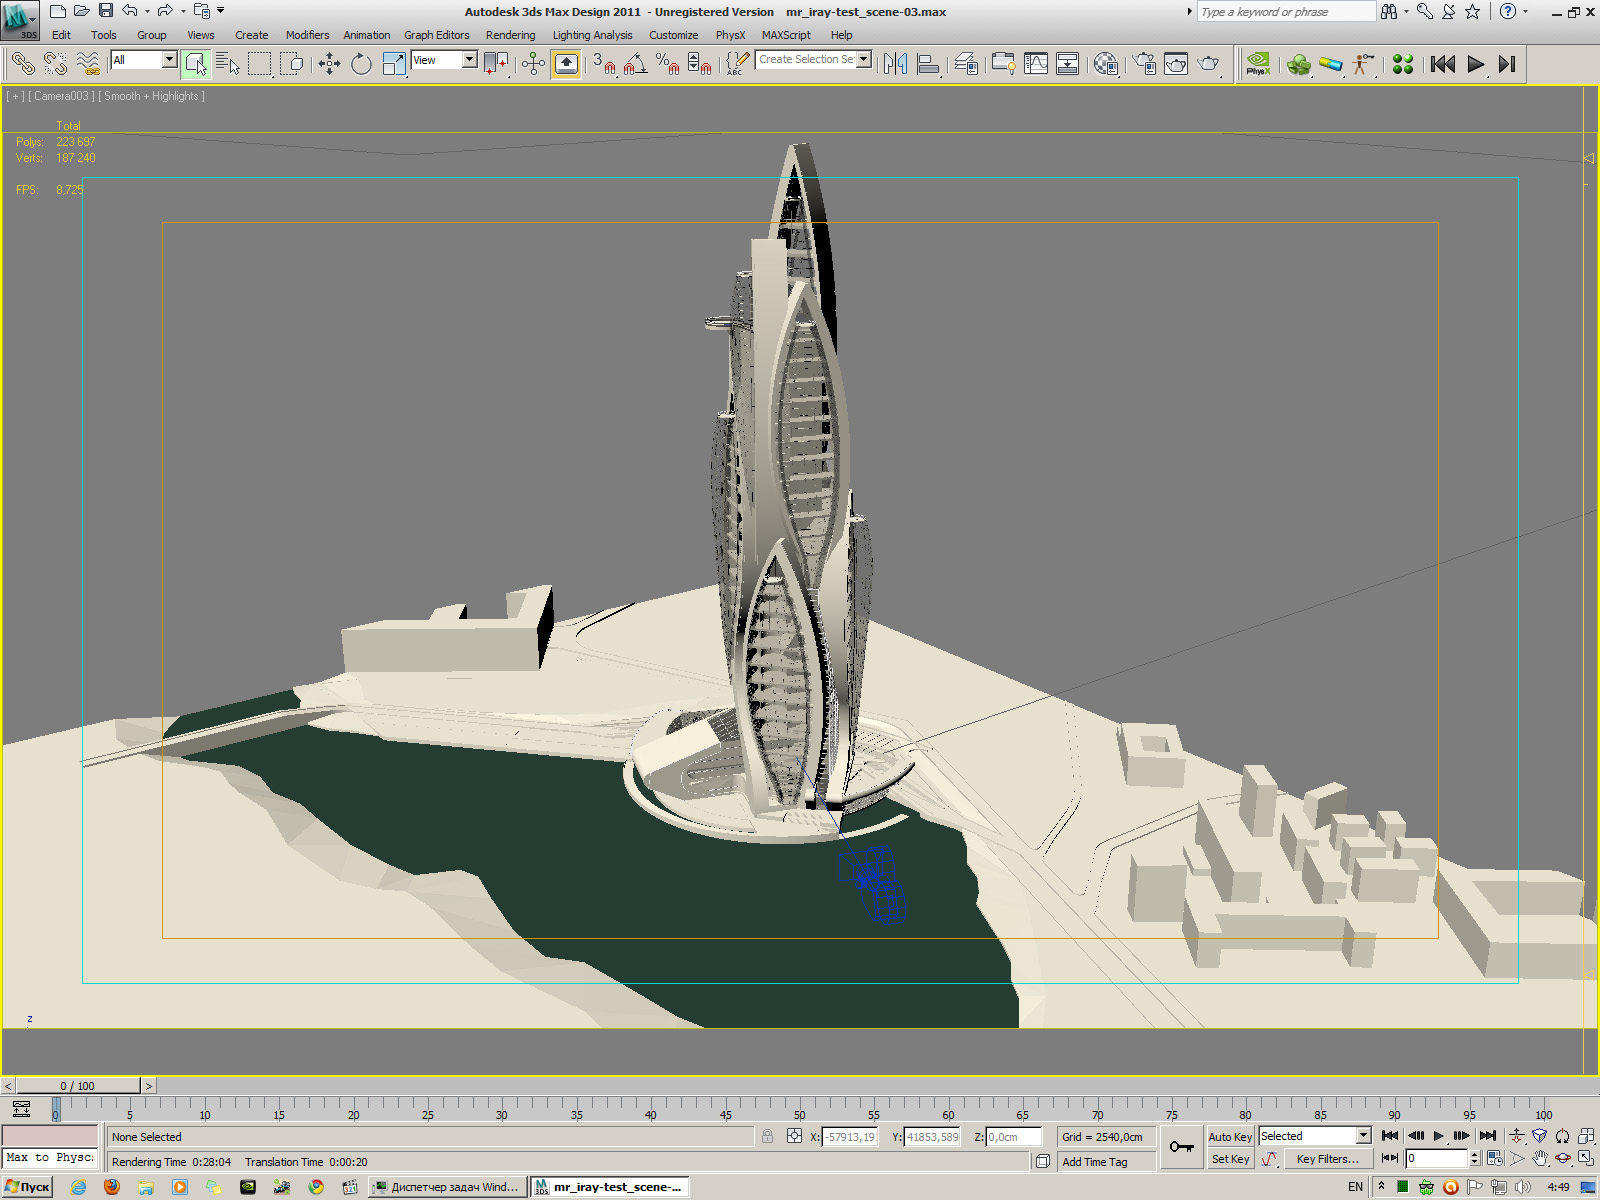Choose Rectangular Selection Region tool

[260, 64]
